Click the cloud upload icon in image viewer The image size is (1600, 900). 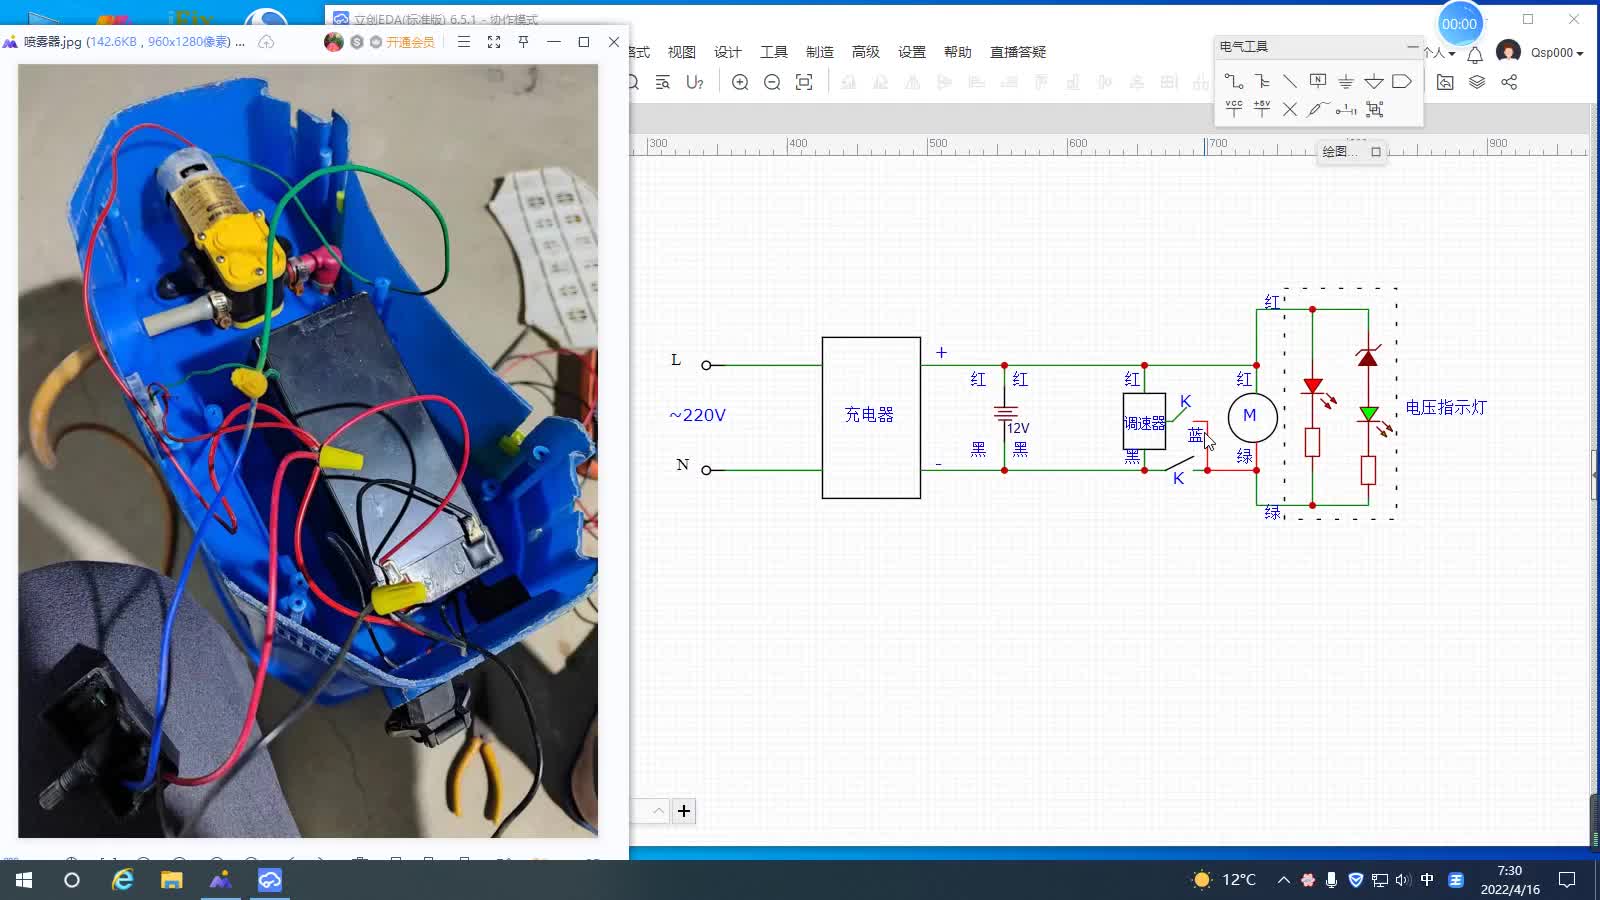pos(266,42)
